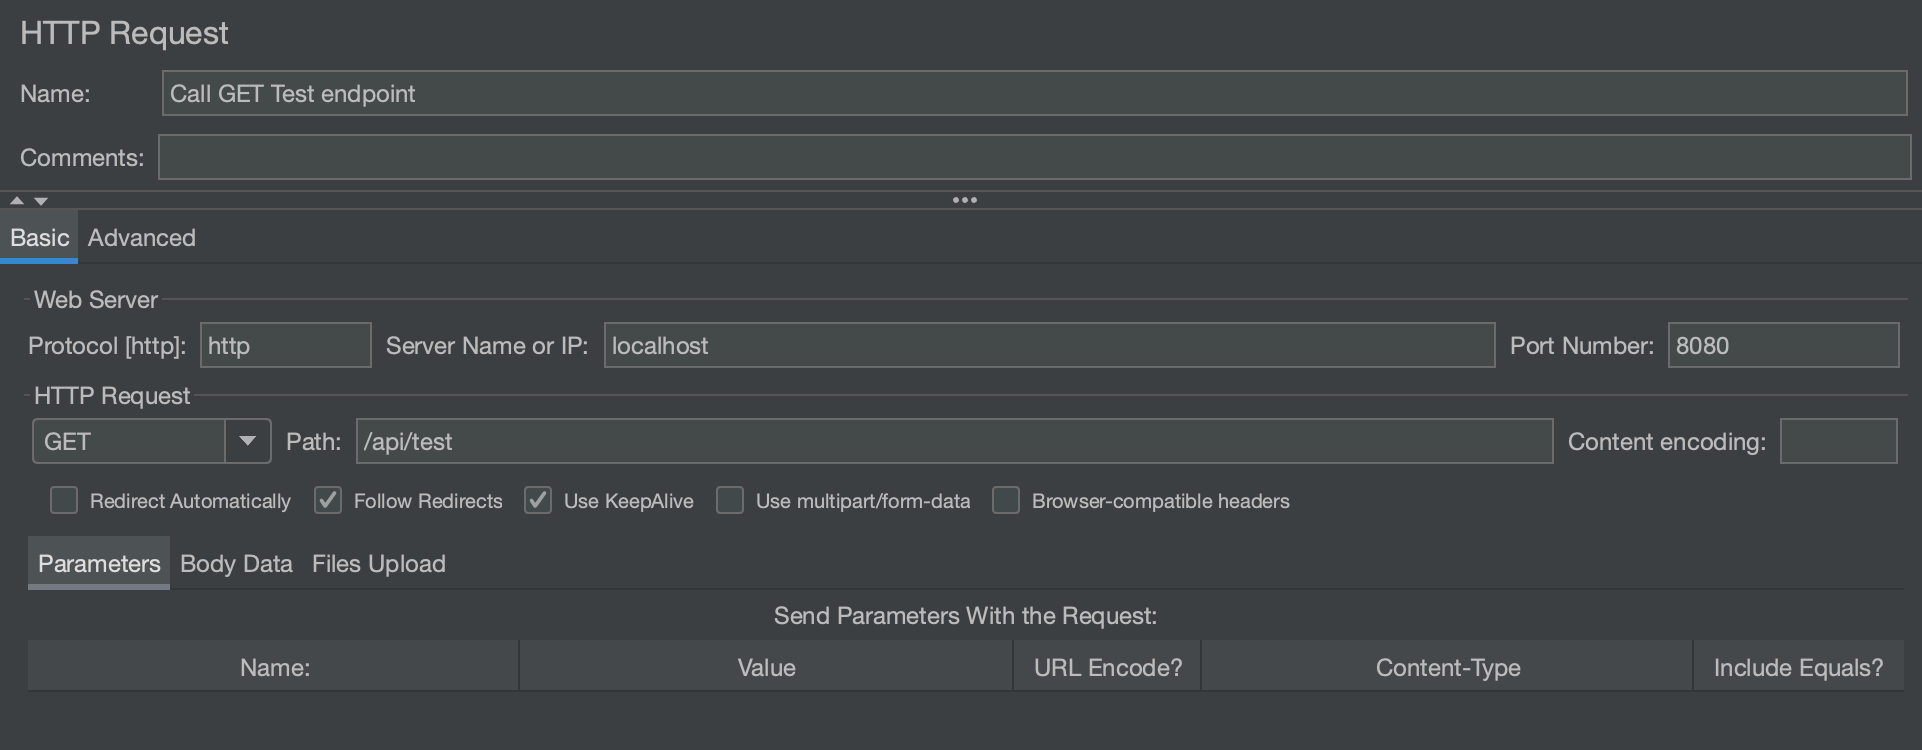Select the GET method combo box

coord(130,441)
